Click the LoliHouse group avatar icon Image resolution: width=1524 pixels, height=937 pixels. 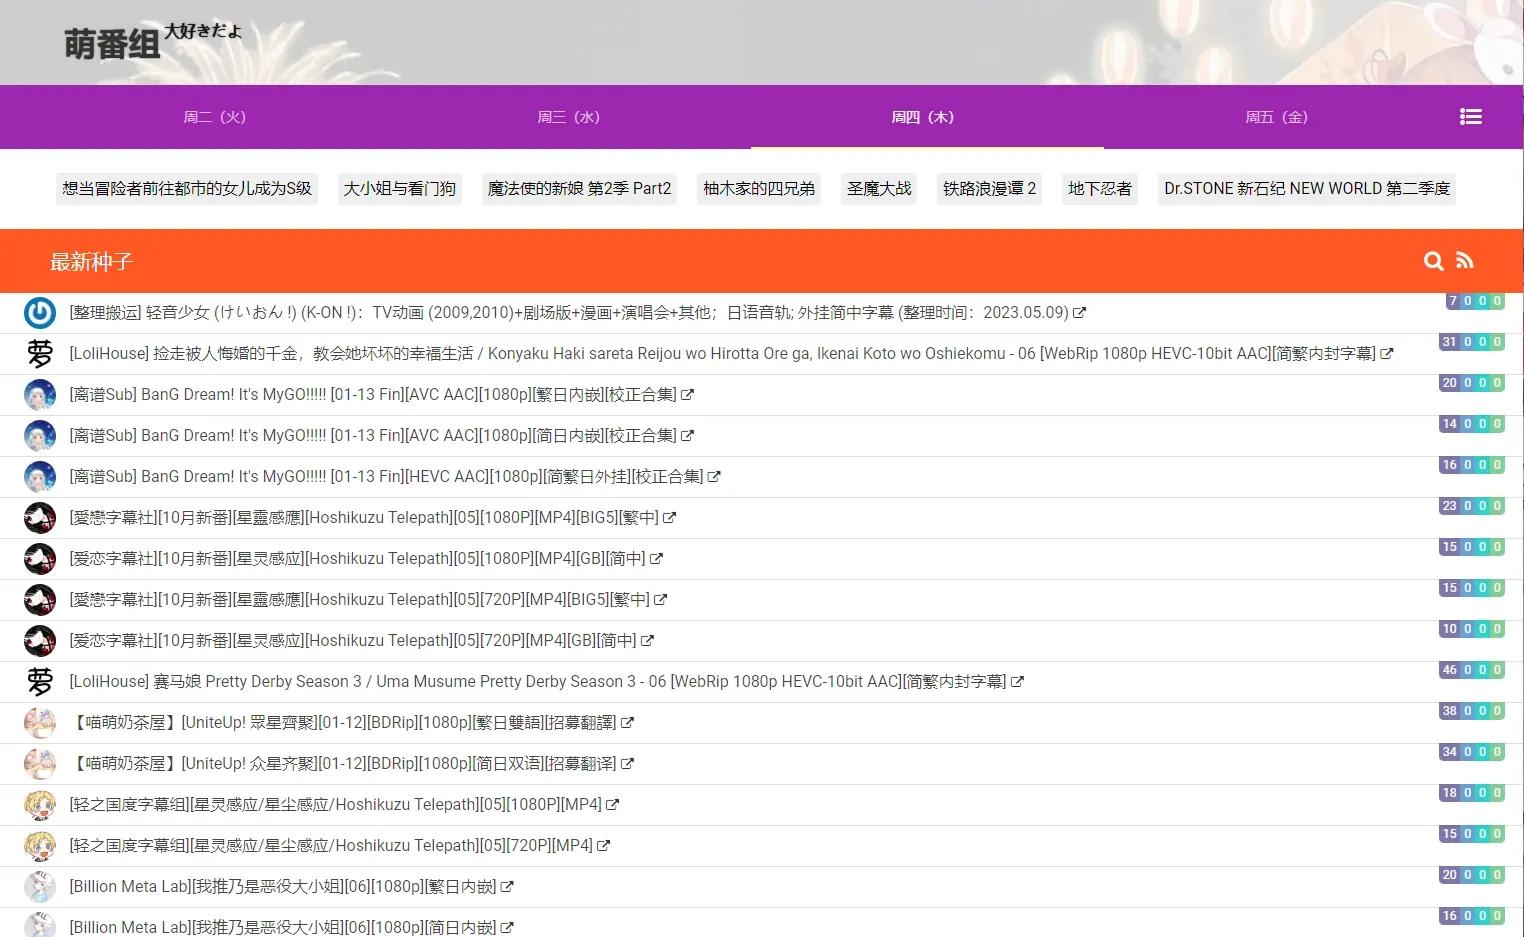pyautogui.click(x=40, y=353)
